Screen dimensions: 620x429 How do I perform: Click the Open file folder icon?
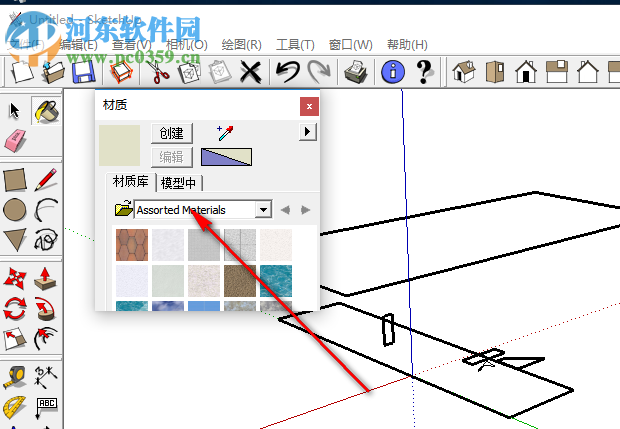pos(53,72)
